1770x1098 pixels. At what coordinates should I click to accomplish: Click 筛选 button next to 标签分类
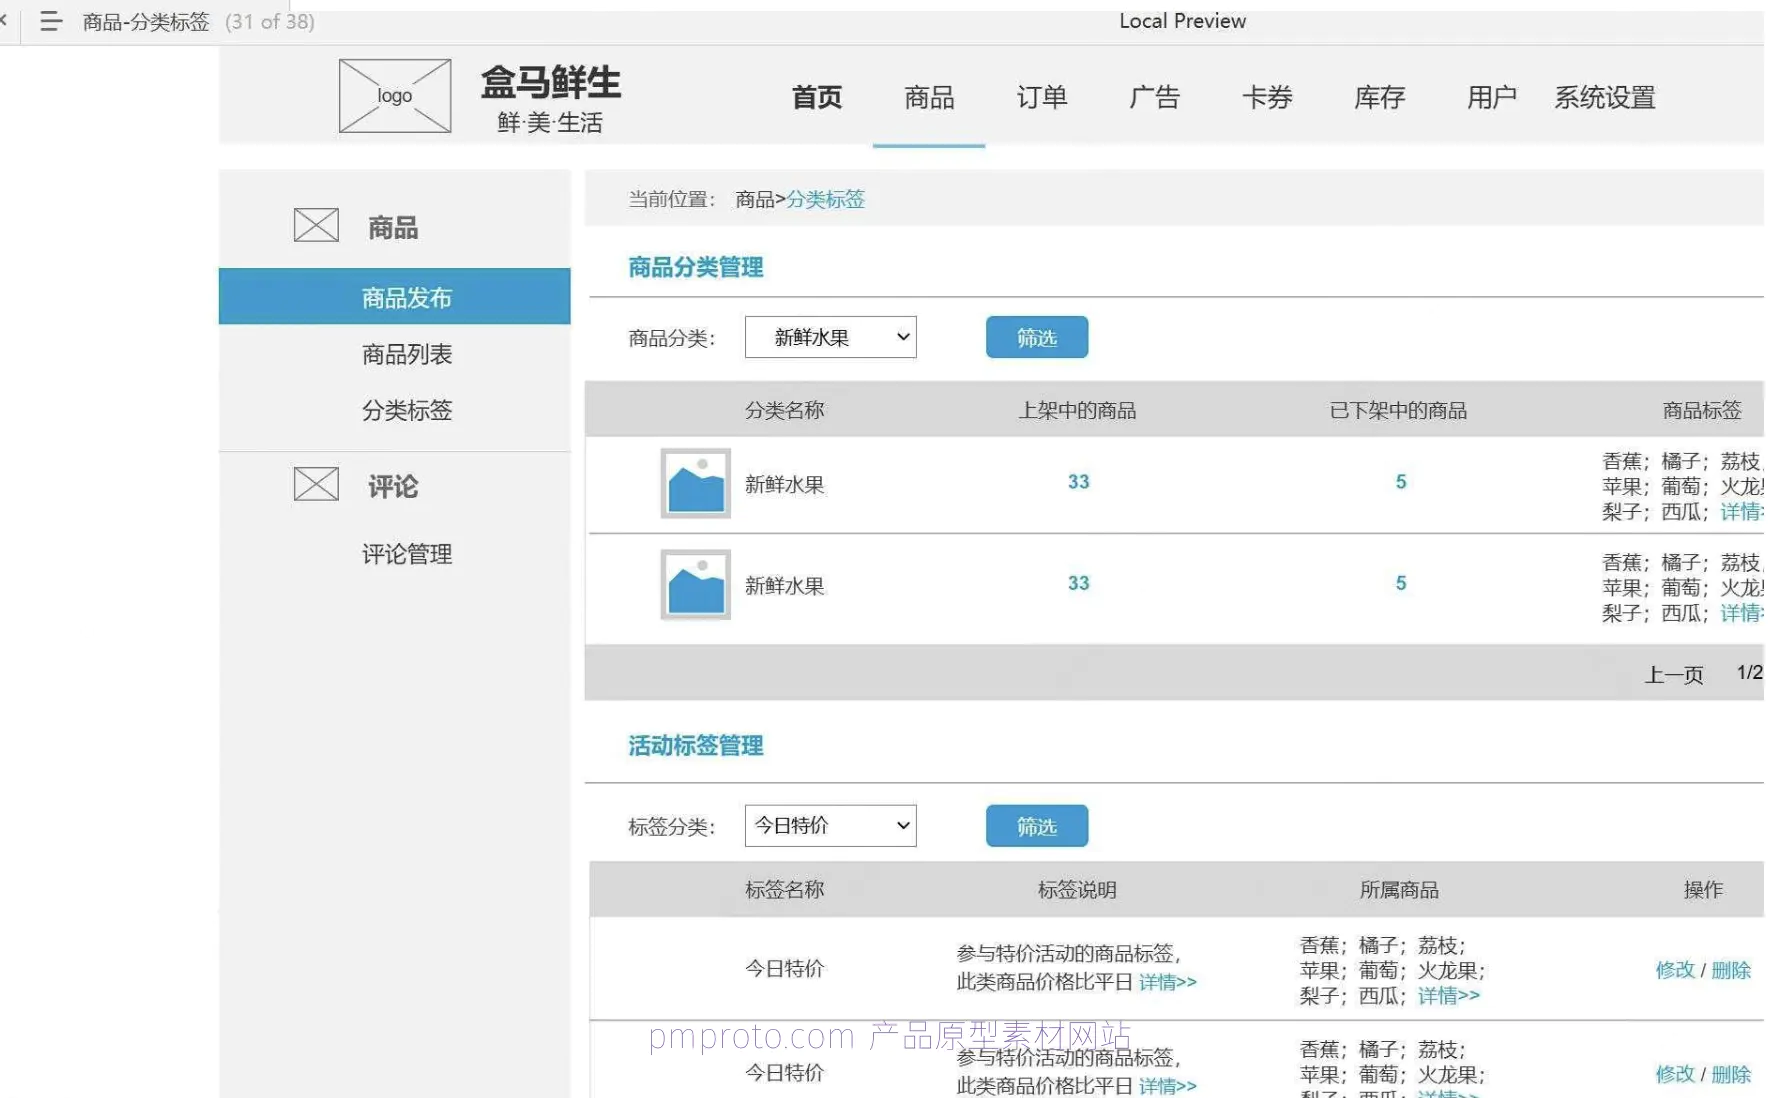1037,826
